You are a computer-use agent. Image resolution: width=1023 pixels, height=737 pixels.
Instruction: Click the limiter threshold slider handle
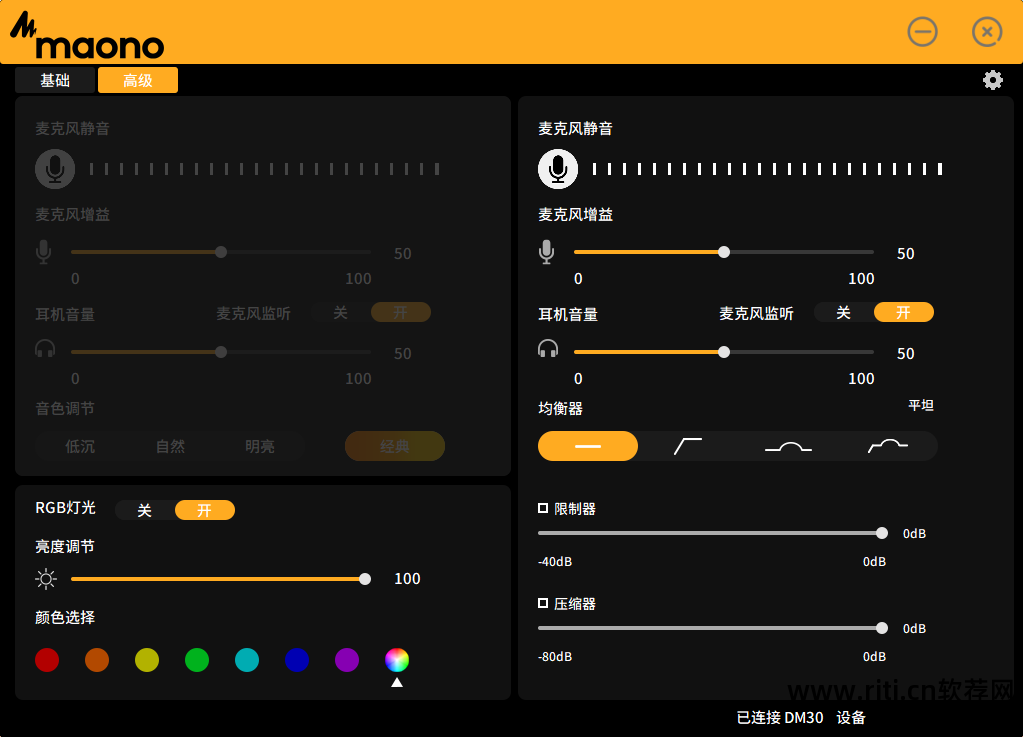click(x=881, y=533)
